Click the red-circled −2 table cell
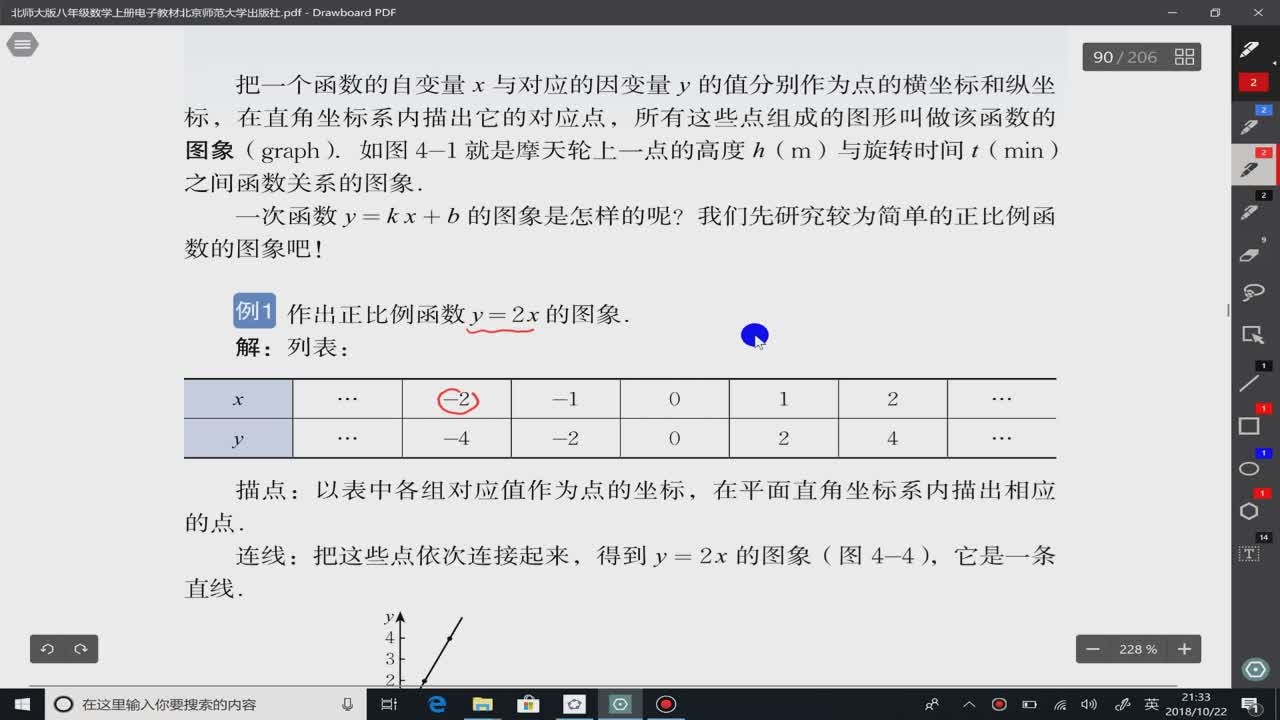Image resolution: width=1280 pixels, height=720 pixels. (458, 399)
